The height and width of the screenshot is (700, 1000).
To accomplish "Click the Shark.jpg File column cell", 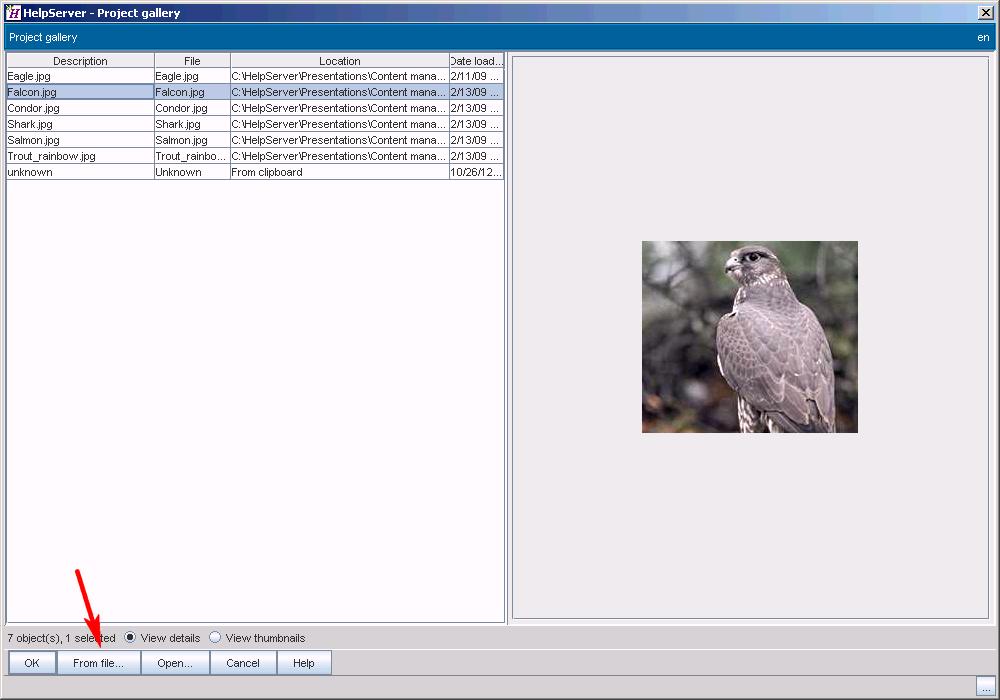I will [192, 124].
